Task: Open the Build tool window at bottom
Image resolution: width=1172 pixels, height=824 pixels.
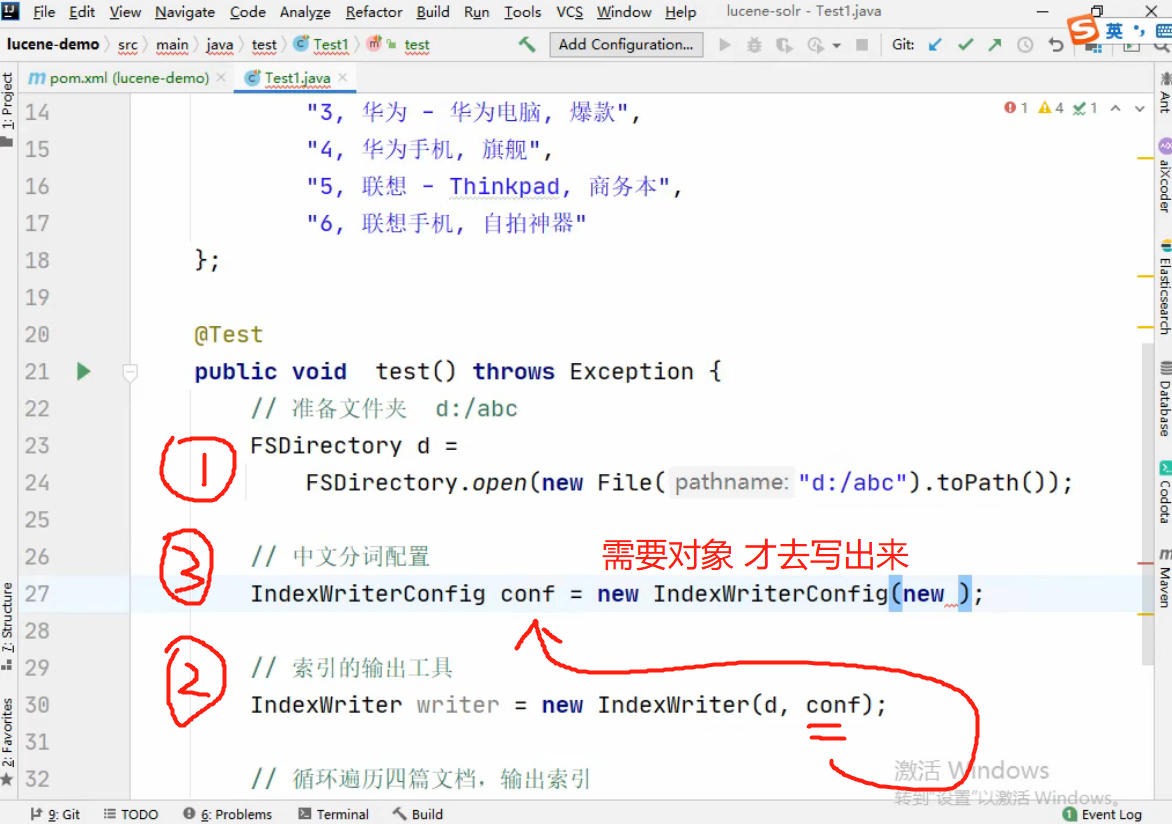Action: click(418, 814)
